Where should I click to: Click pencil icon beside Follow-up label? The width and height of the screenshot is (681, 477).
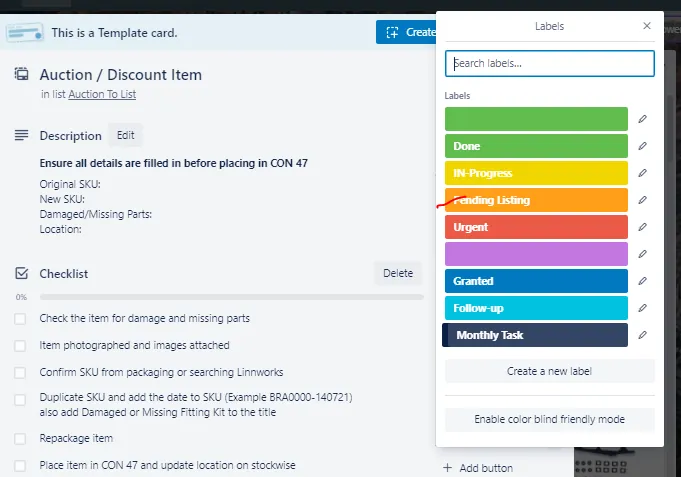(642, 308)
